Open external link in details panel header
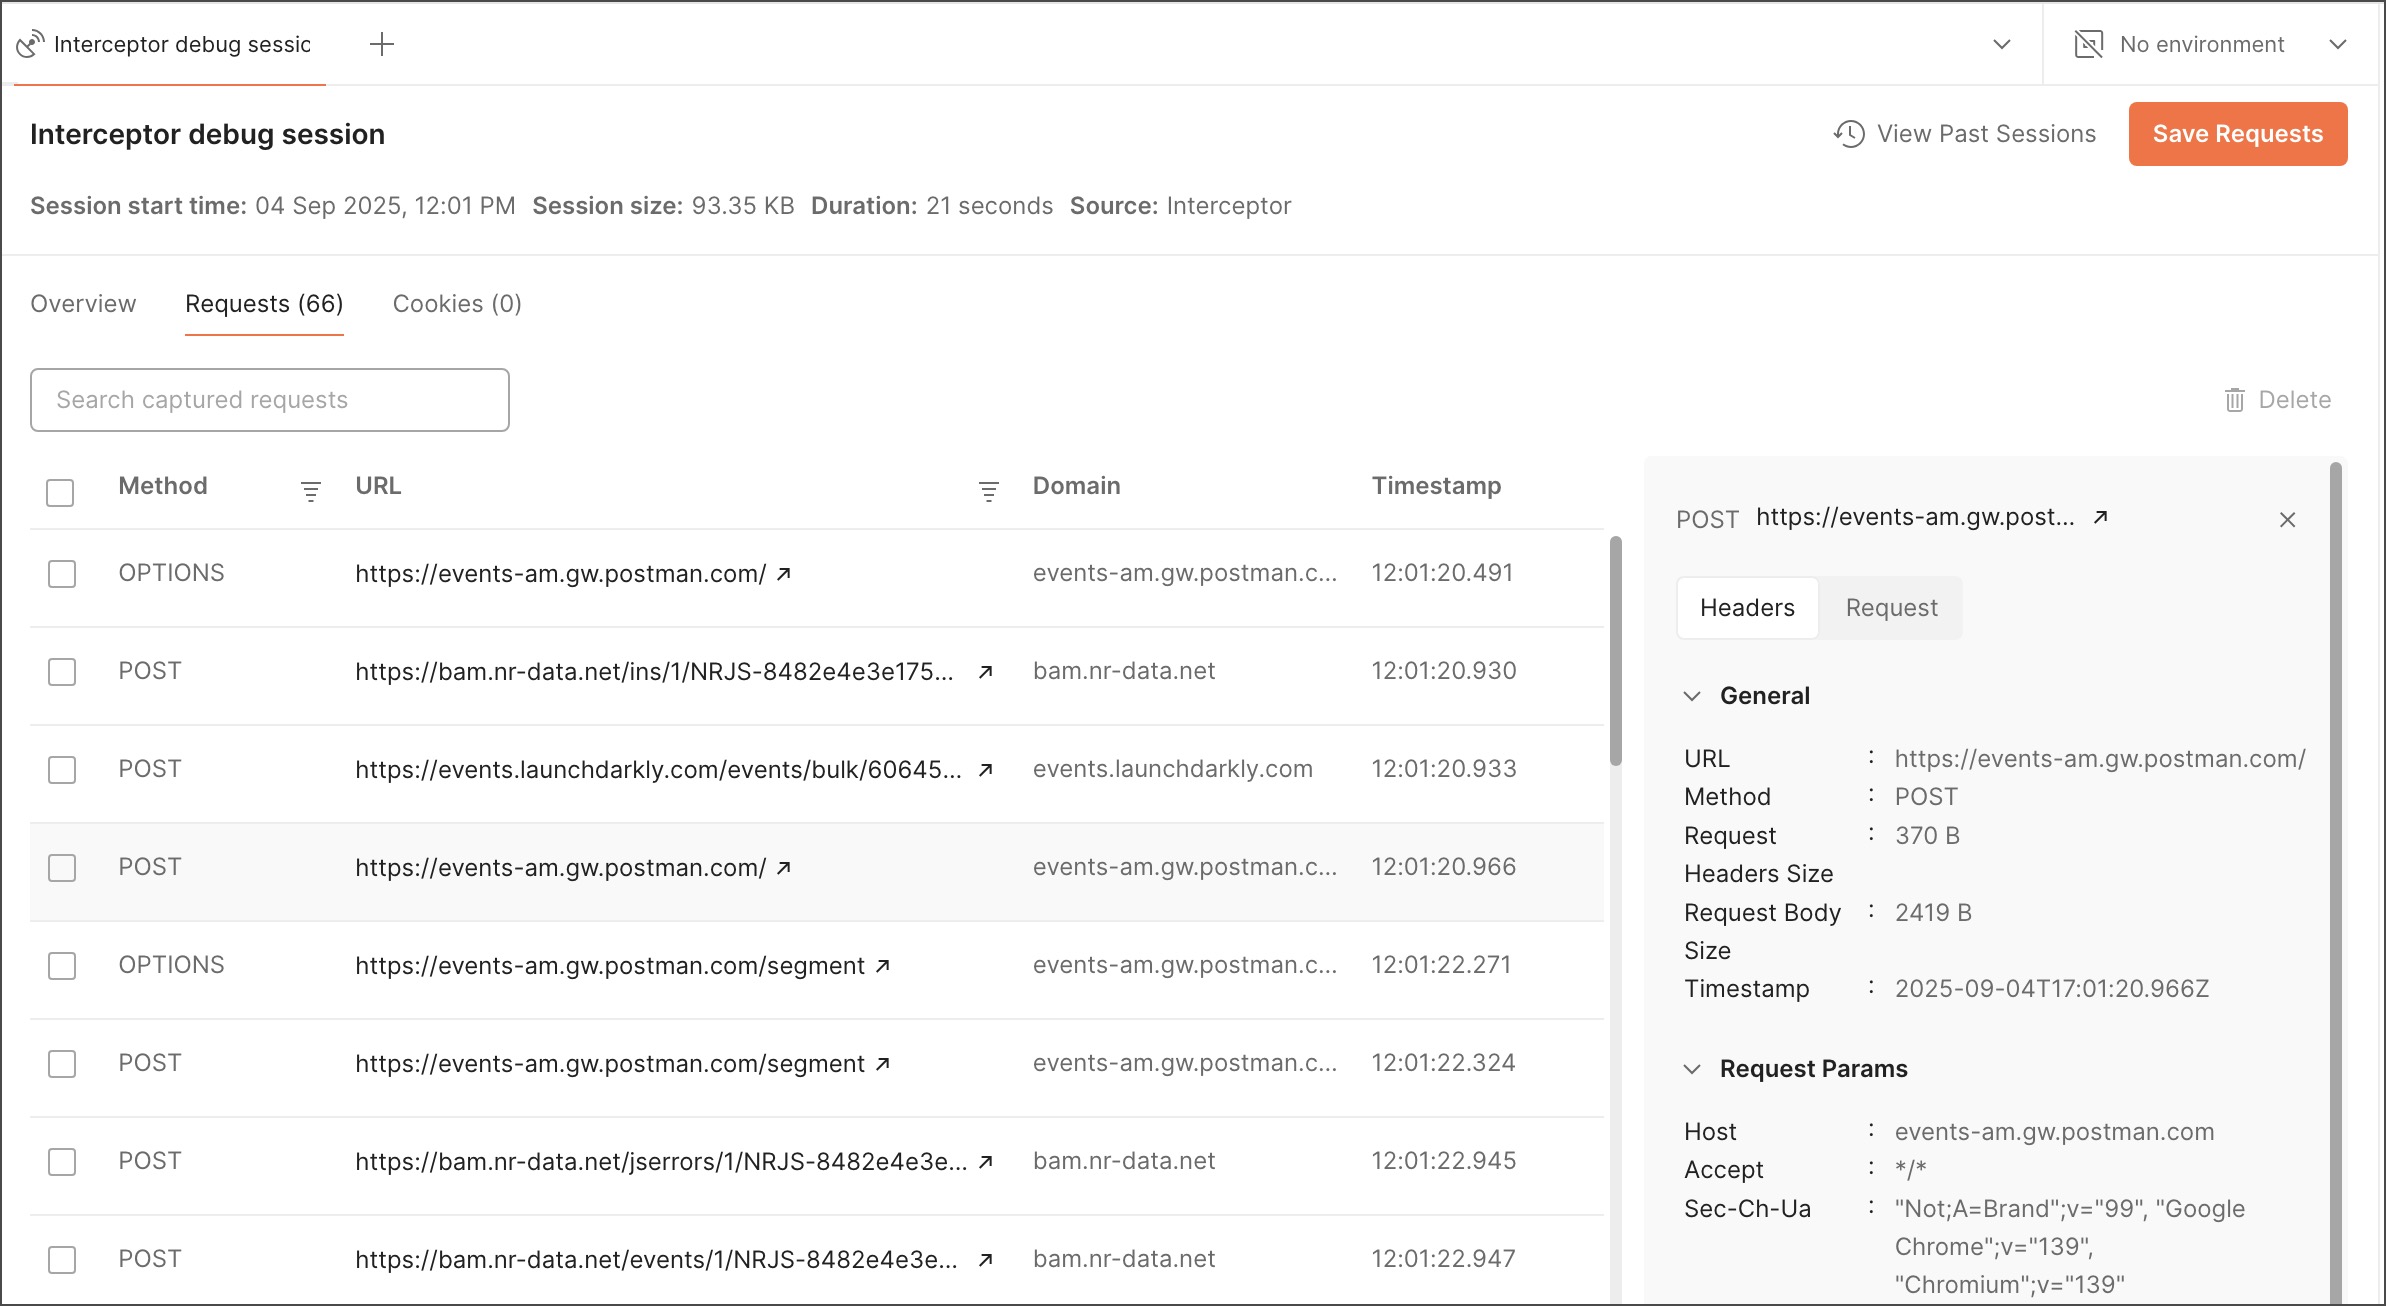The image size is (2386, 1306). [x=2101, y=517]
